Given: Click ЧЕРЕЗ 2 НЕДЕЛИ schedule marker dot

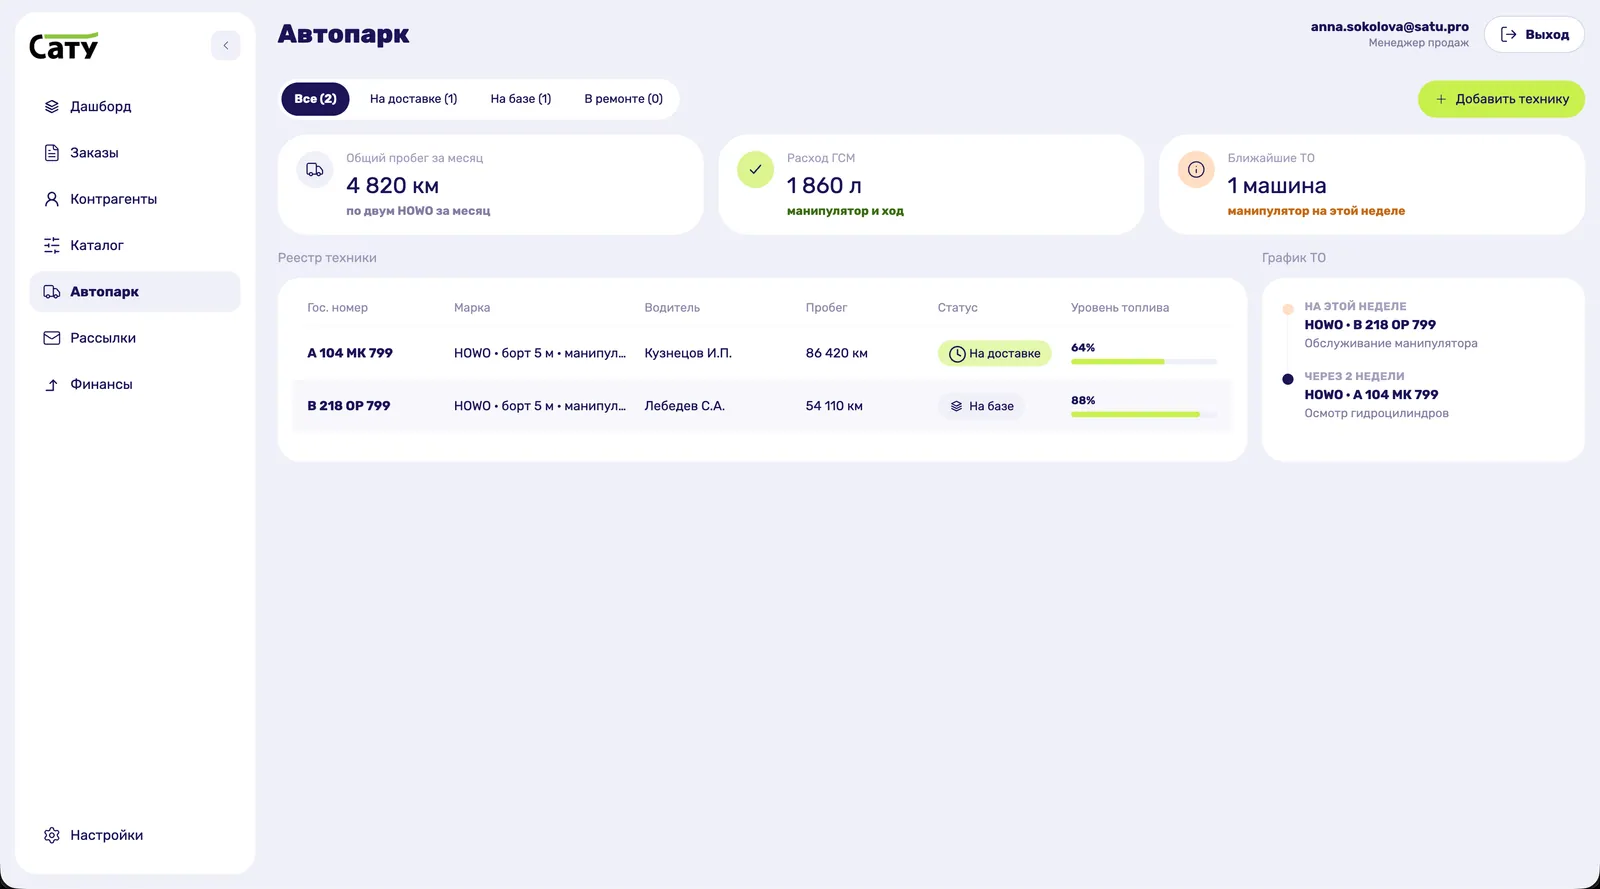Looking at the screenshot, I should 1288,379.
